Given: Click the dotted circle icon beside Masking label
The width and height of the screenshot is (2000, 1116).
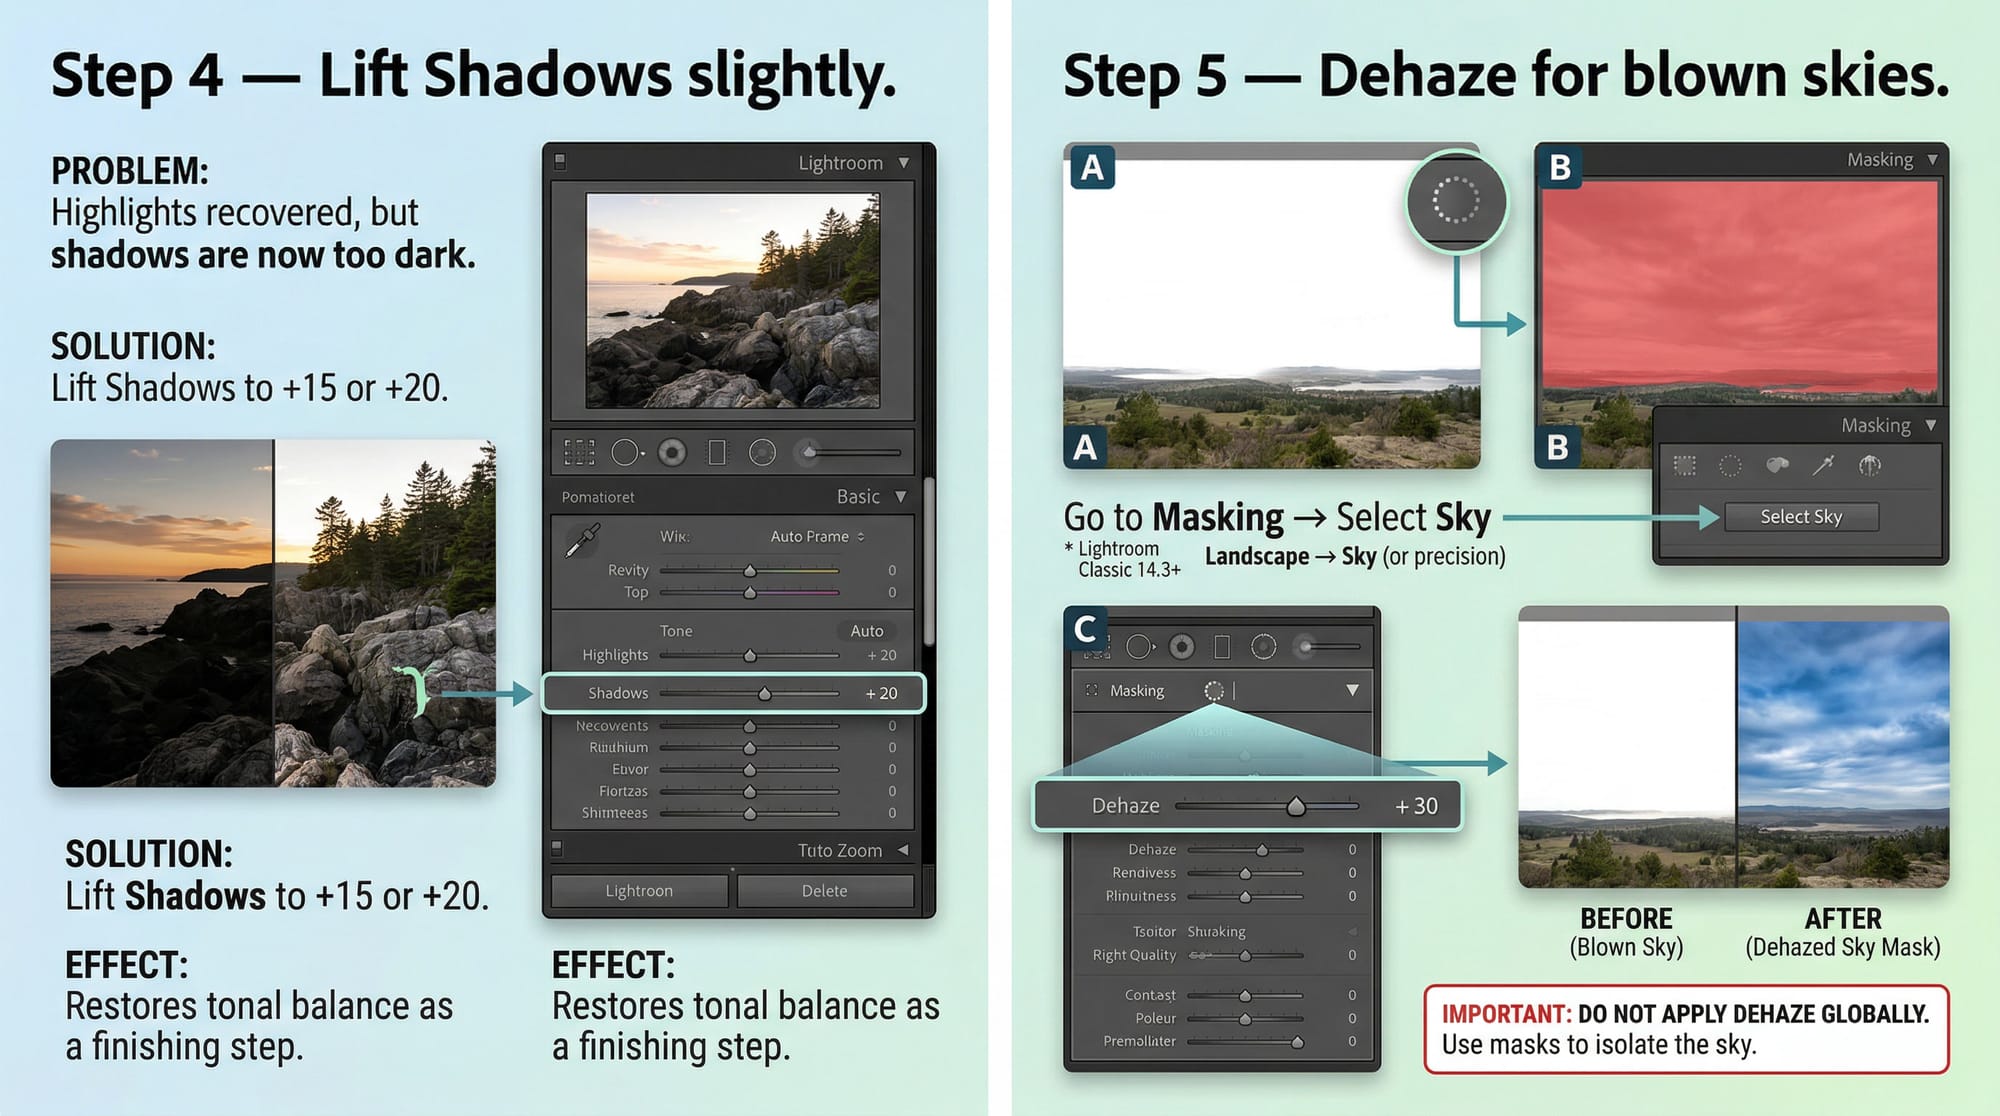Looking at the screenshot, I should point(1213,691).
